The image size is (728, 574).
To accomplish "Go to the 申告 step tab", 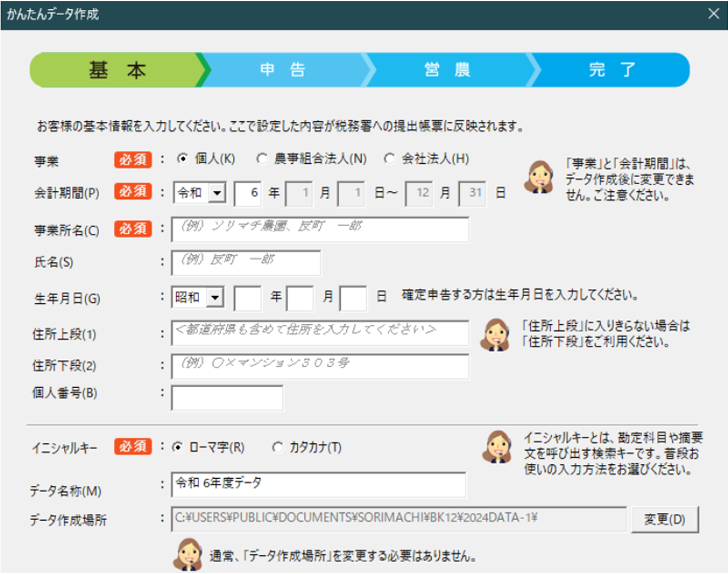I will [x=283, y=70].
